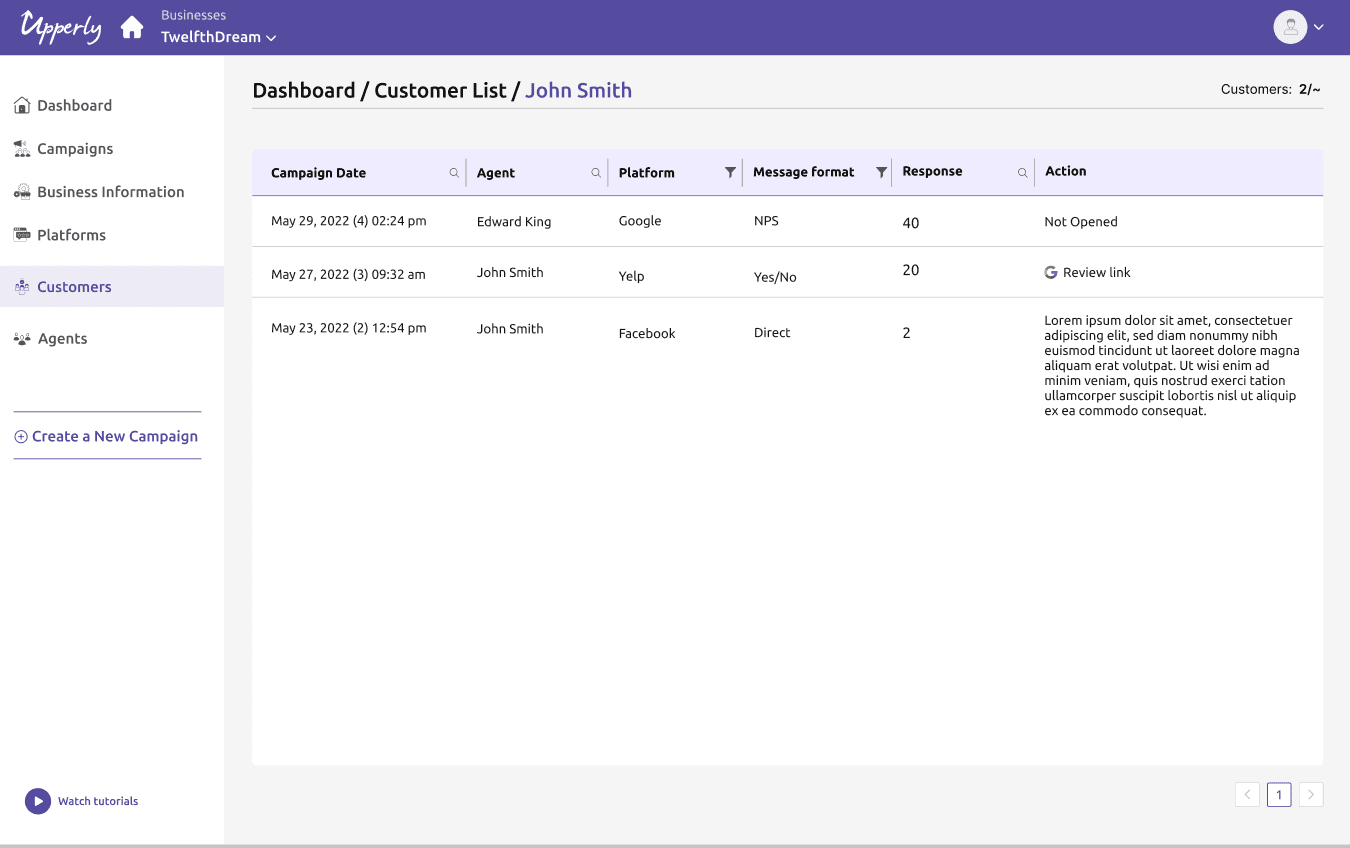Go to next page arrow

click(1311, 794)
